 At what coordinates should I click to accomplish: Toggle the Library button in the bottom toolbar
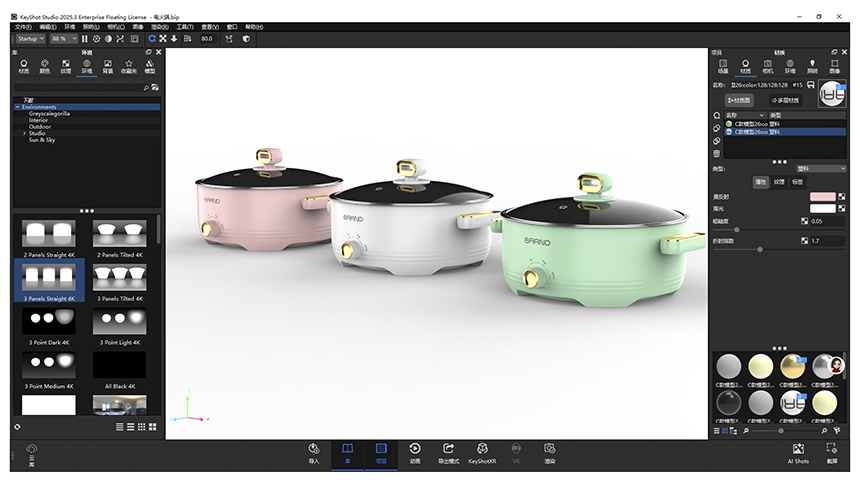[347, 454]
